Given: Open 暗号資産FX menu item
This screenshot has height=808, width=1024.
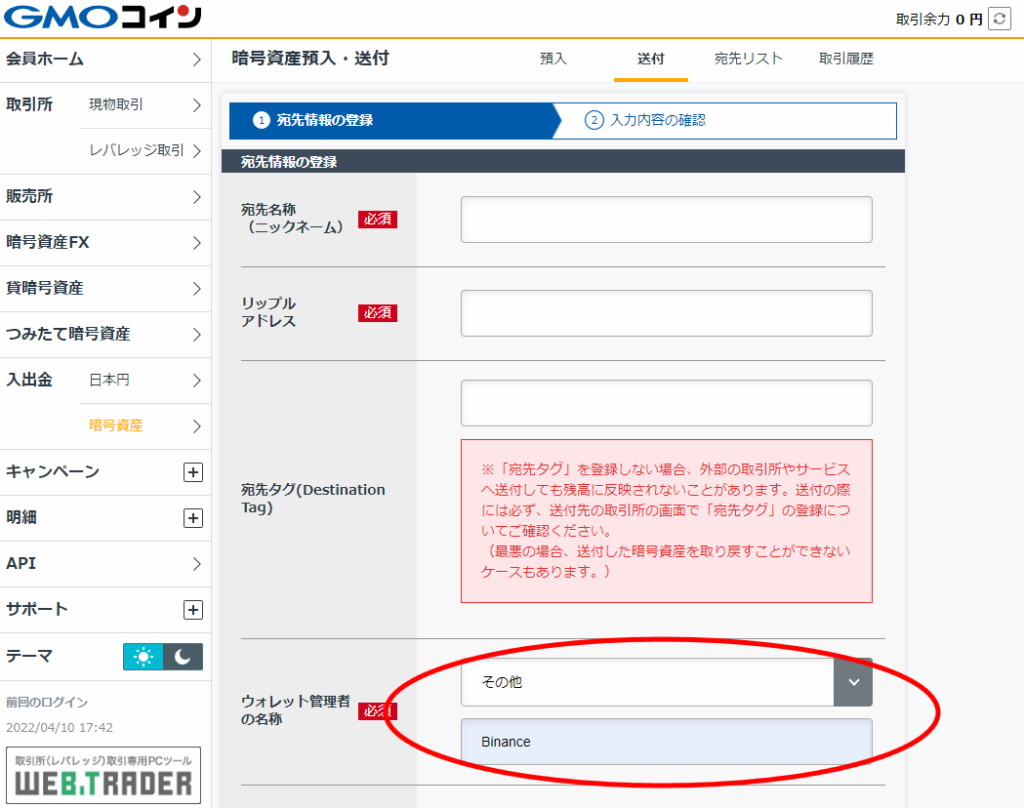Looking at the screenshot, I should (105, 242).
